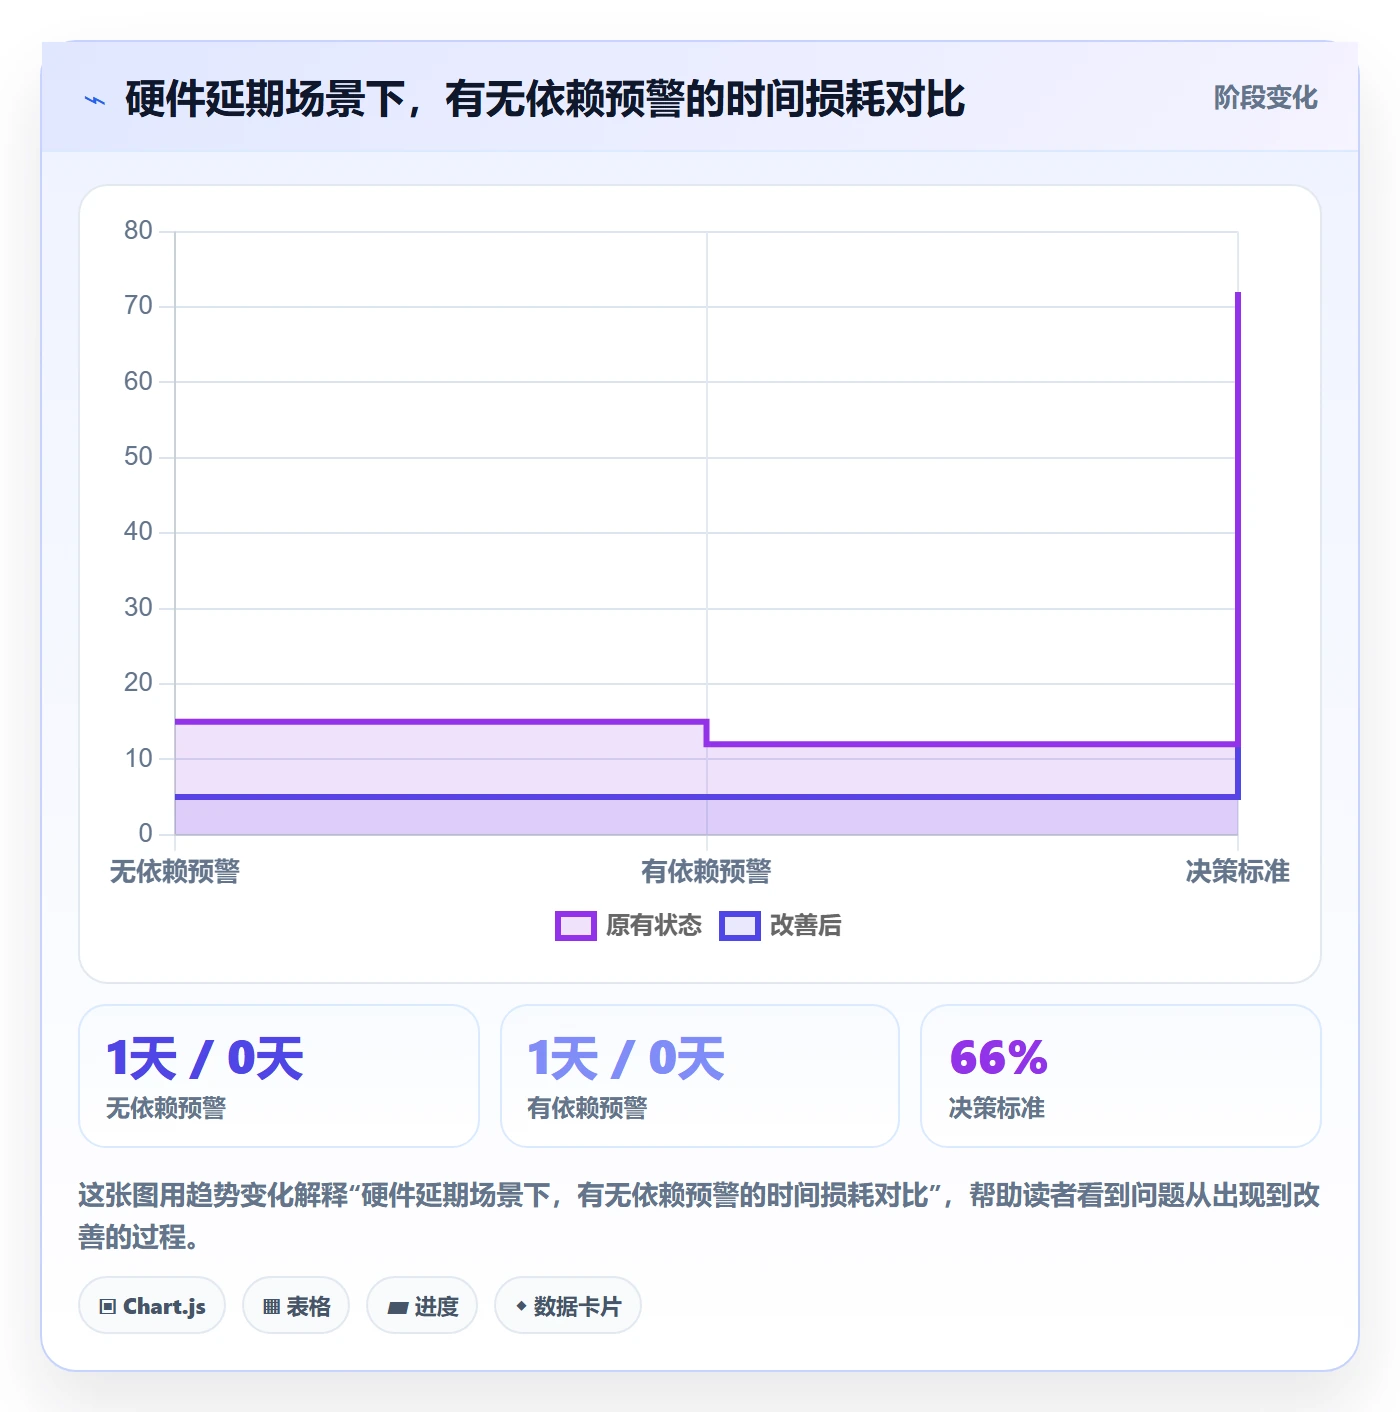Click the 有依赖预警 x-axis label
This screenshot has width=1400, height=1412.
click(706, 872)
